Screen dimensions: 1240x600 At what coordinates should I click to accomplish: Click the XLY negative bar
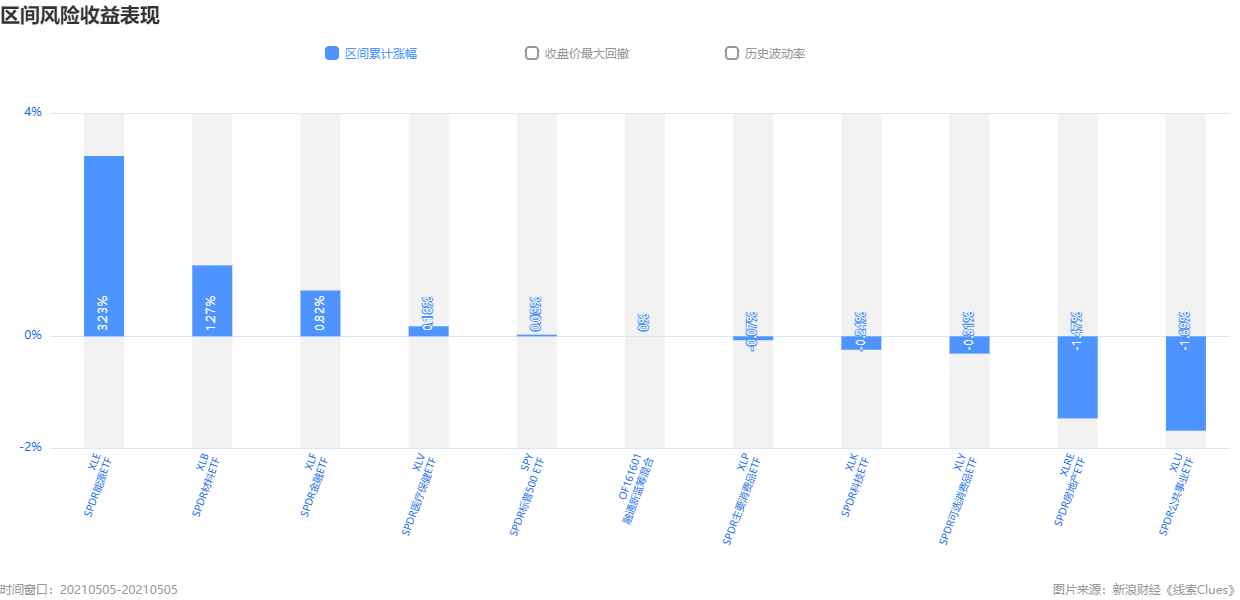(x=969, y=345)
